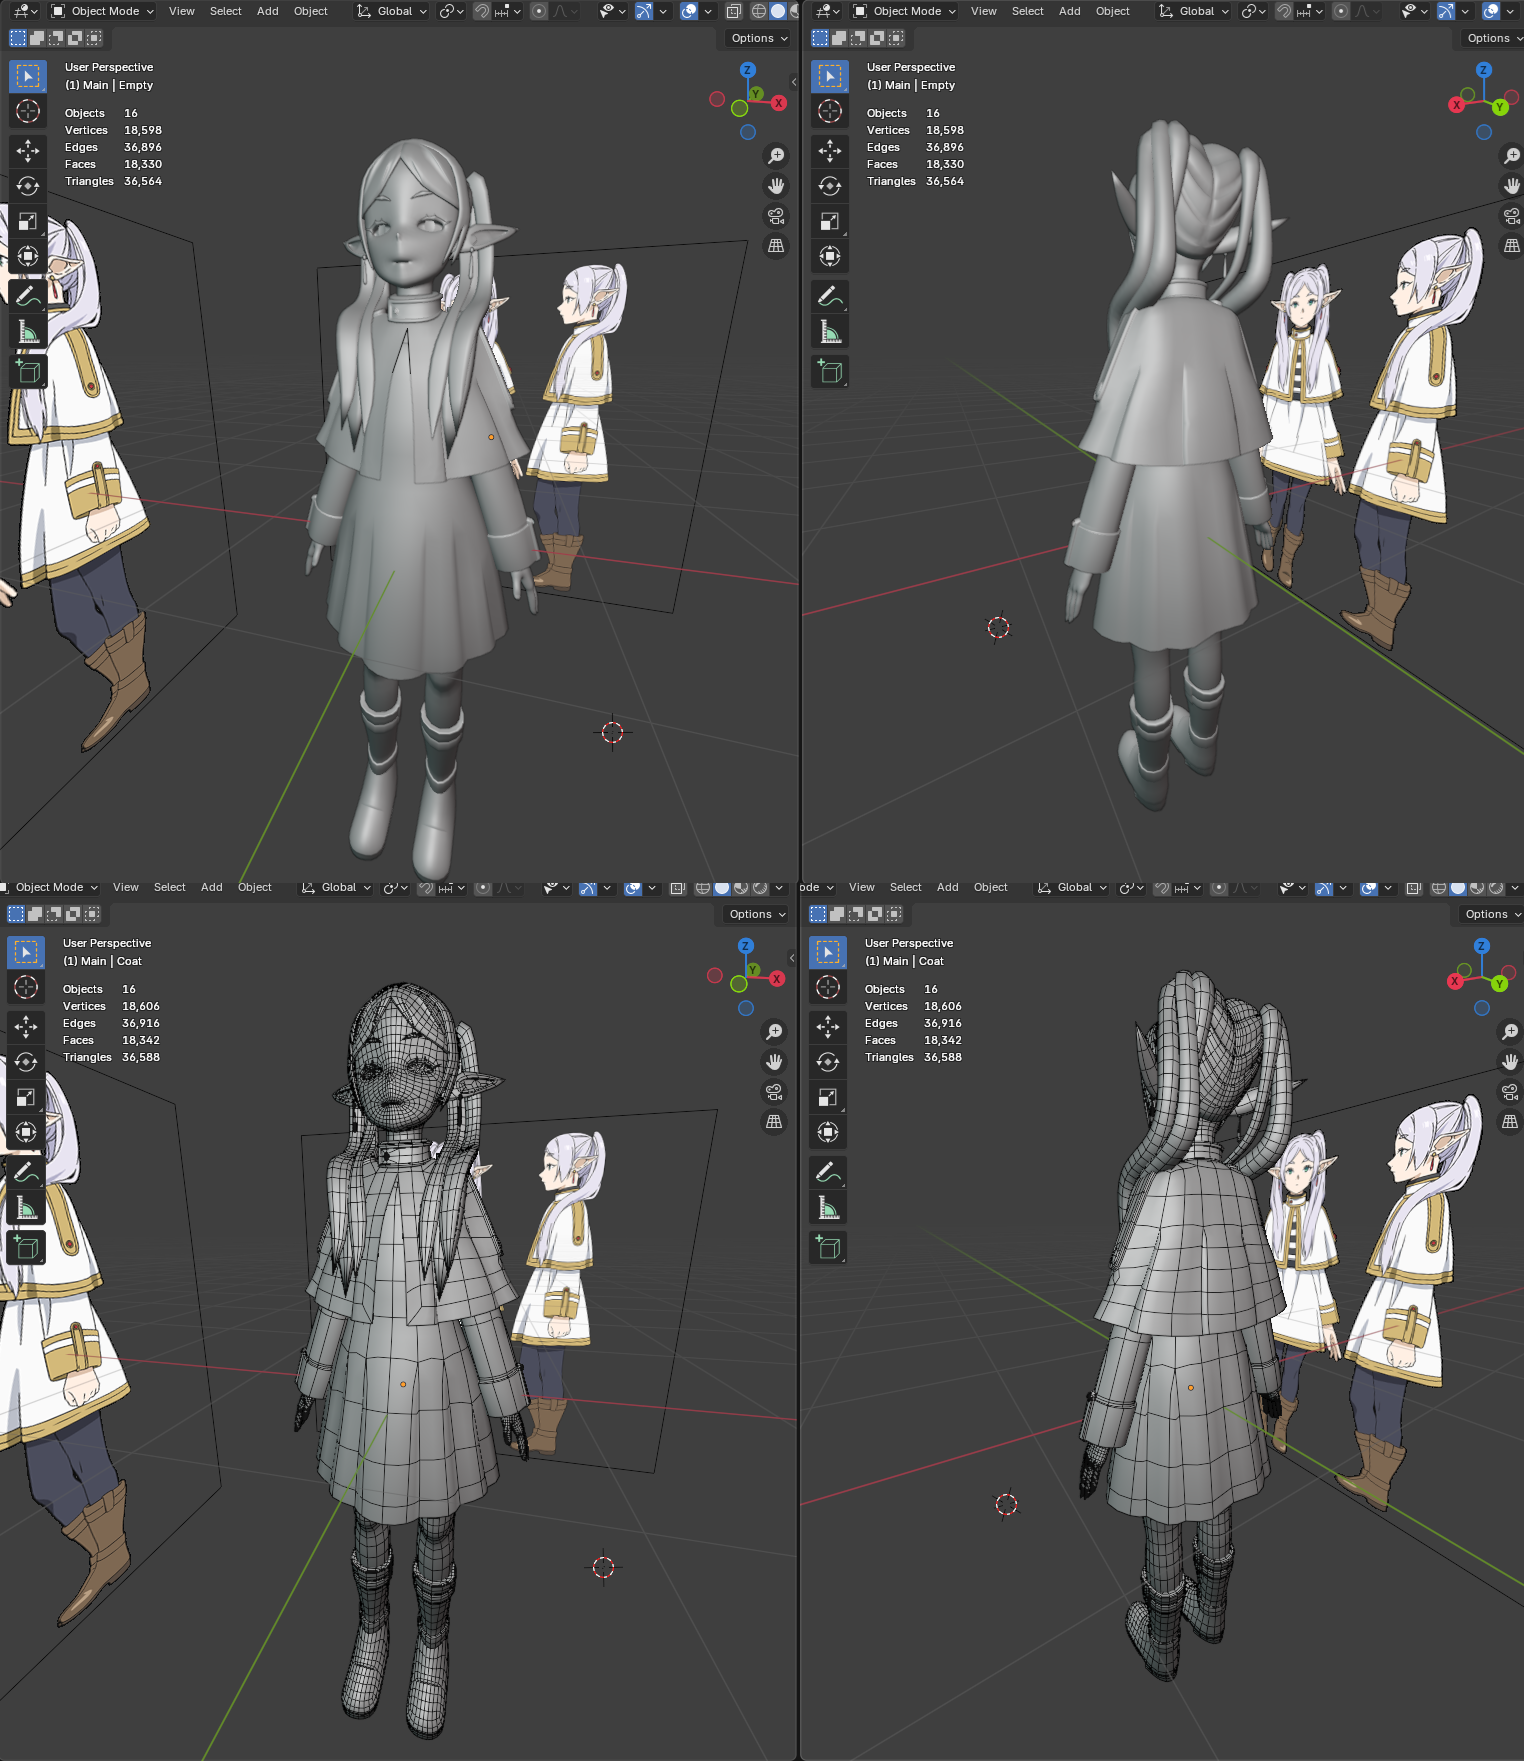The width and height of the screenshot is (1524, 1761).
Task: Activate the Move tool in top-left viewport
Action: 28,151
